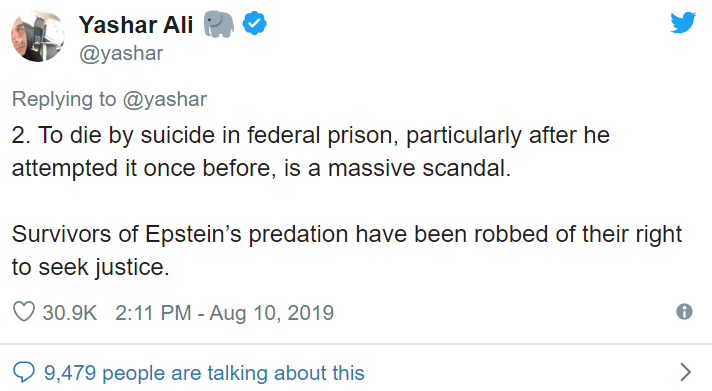Open the Yashar Ali display name
This screenshot has width=712, height=391.
pos(136,25)
